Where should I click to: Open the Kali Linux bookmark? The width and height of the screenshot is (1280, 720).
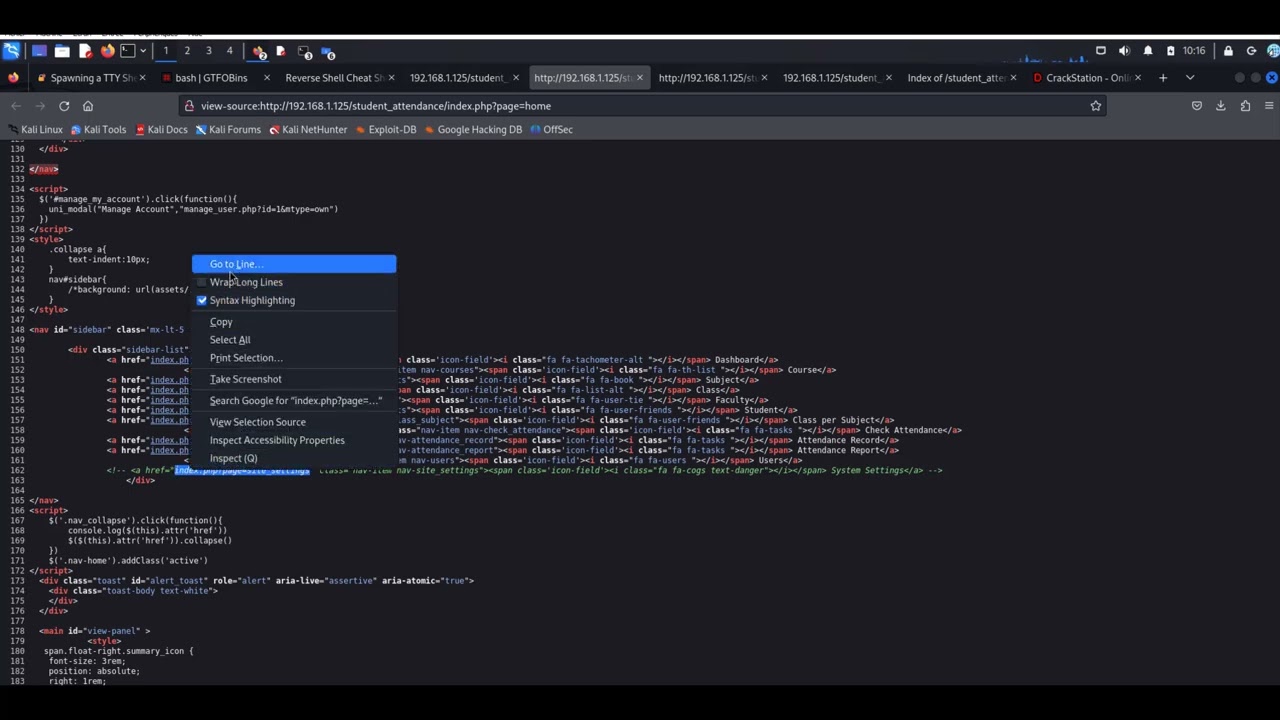34,129
